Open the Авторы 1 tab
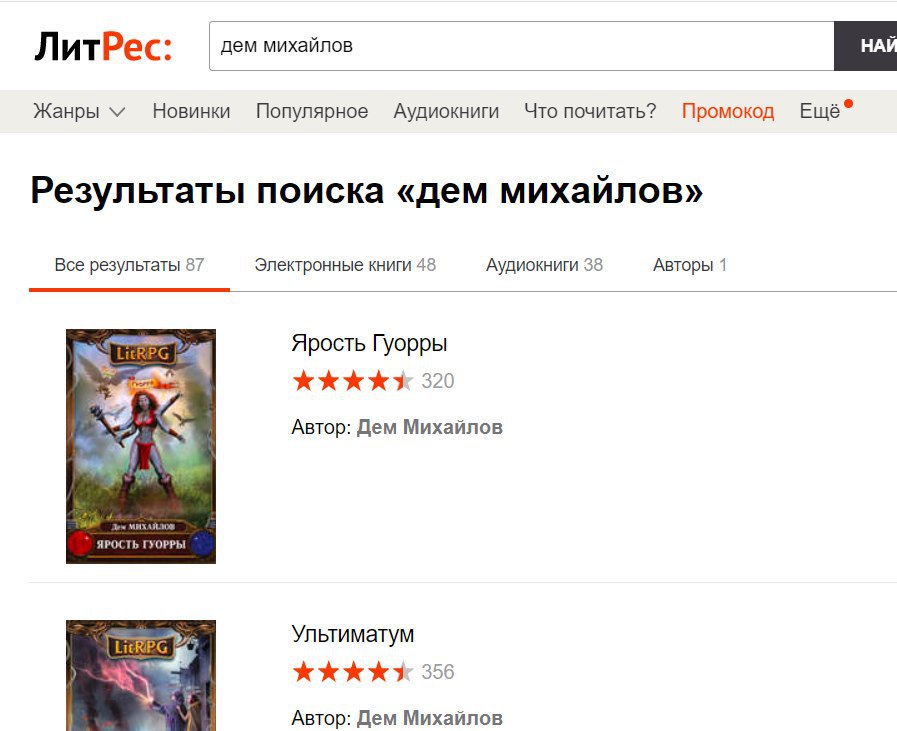Screen dimensions: 897x731 (x=689, y=265)
